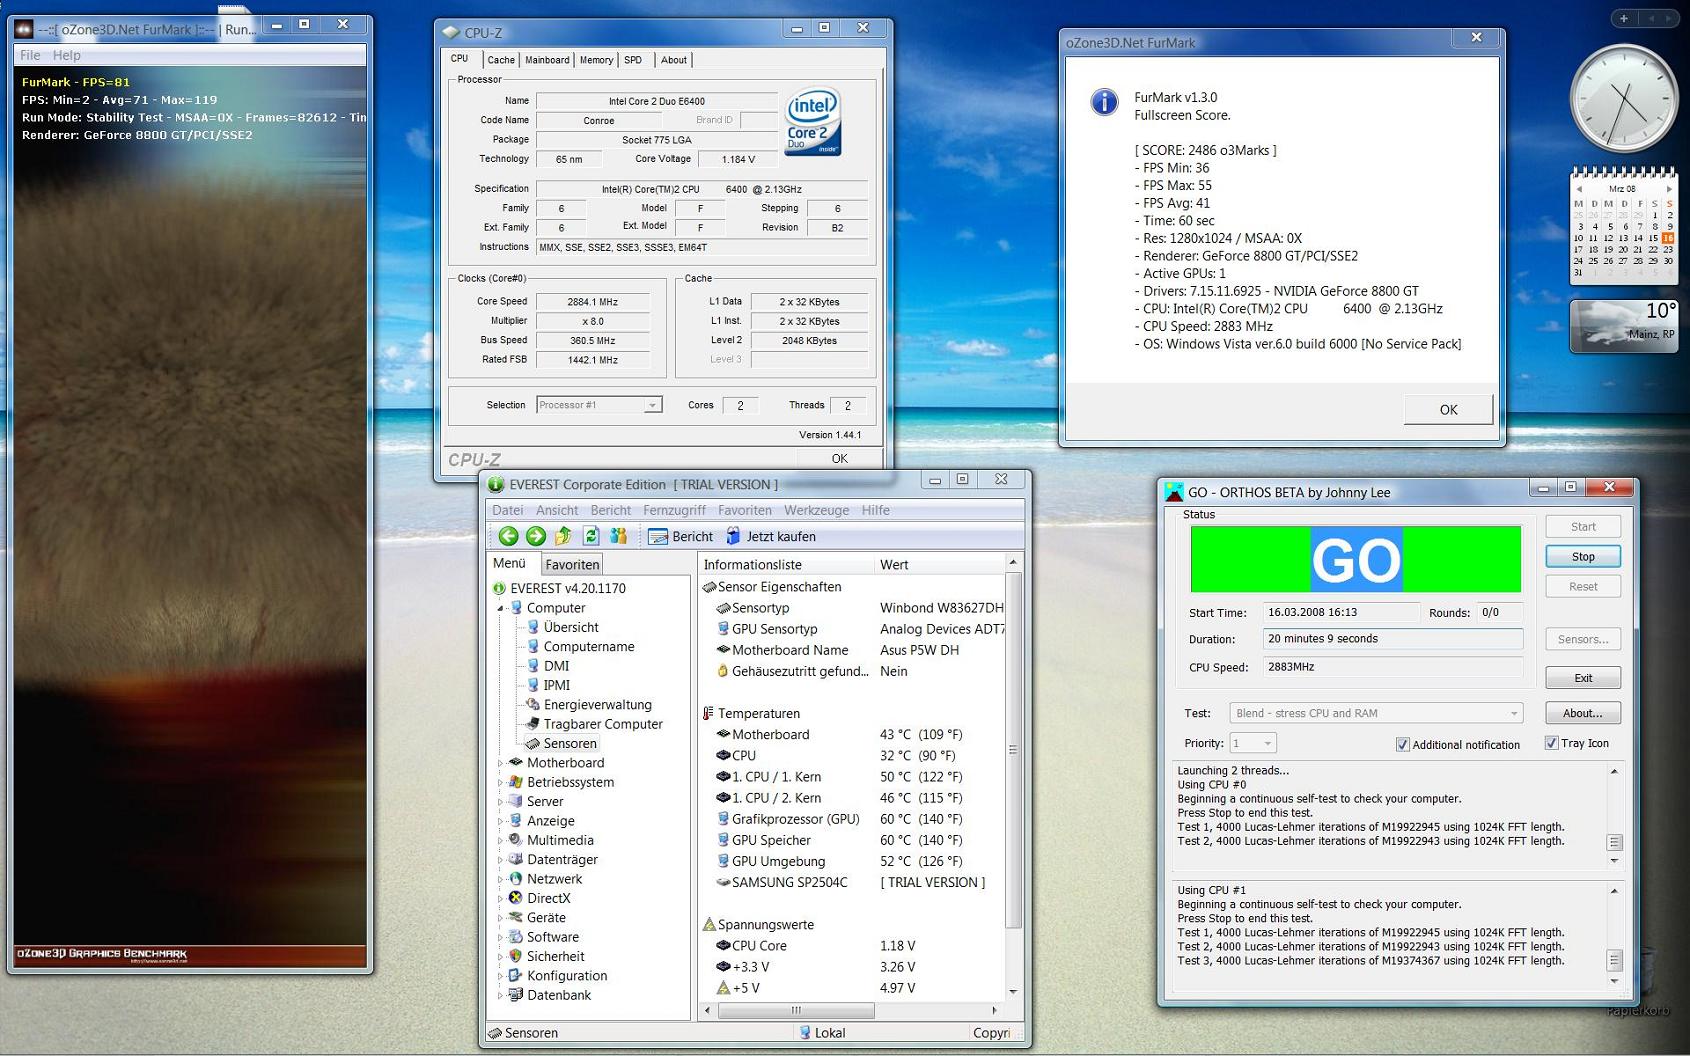Open the Priority dropdown in ORTHOS
1690x1056 pixels.
point(1252,743)
